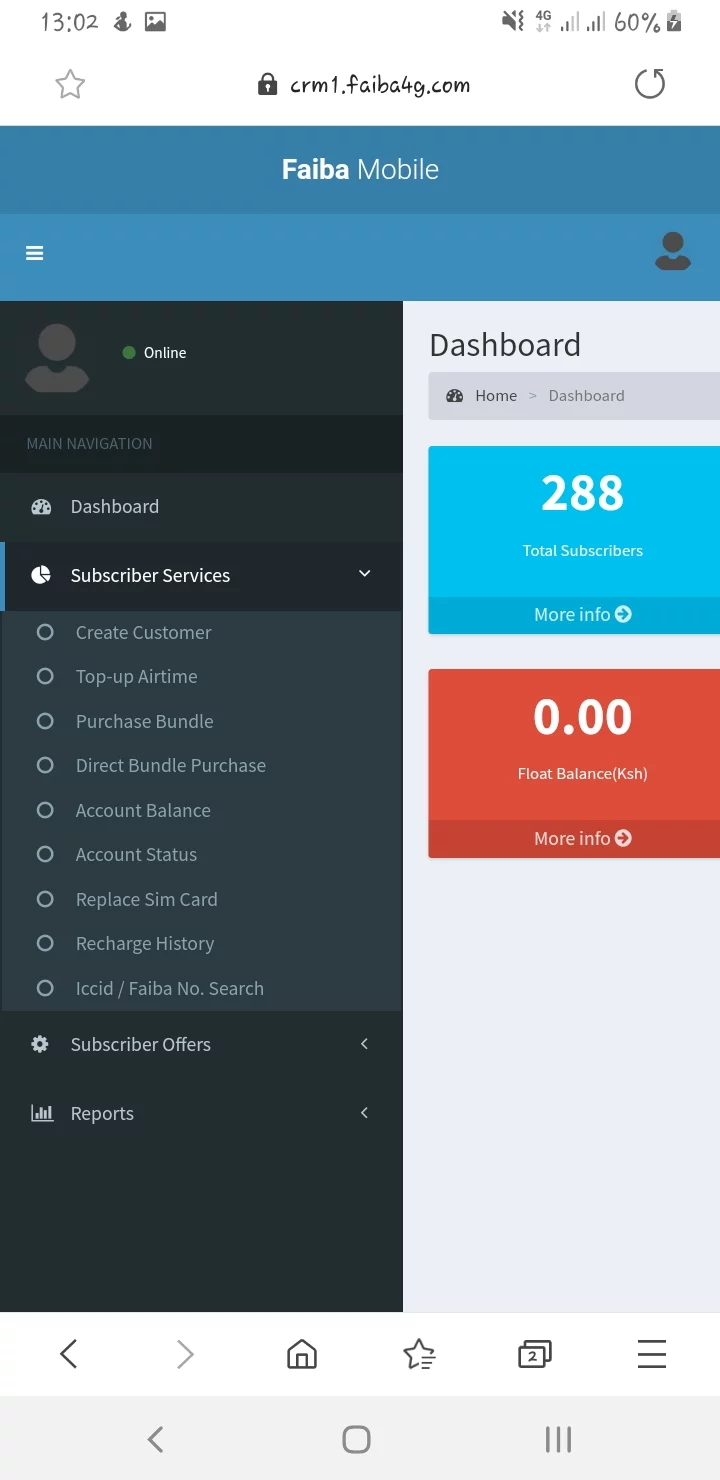This screenshot has width=720, height=1480.
Task: Go back using browser back arrow
Action: [68, 1354]
